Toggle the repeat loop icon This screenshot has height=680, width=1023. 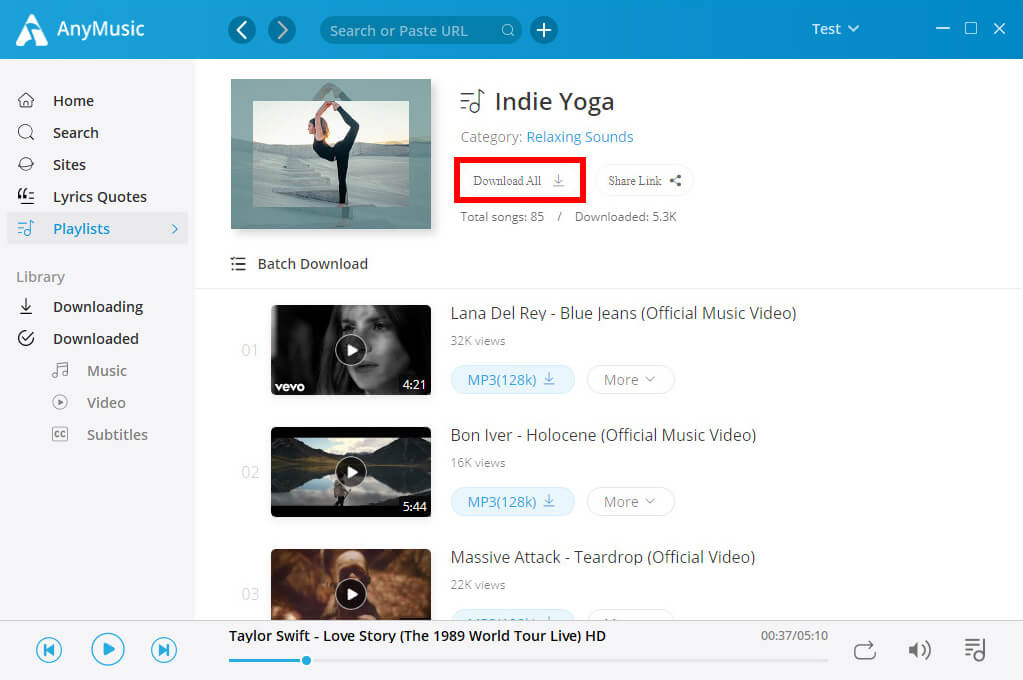click(x=864, y=650)
